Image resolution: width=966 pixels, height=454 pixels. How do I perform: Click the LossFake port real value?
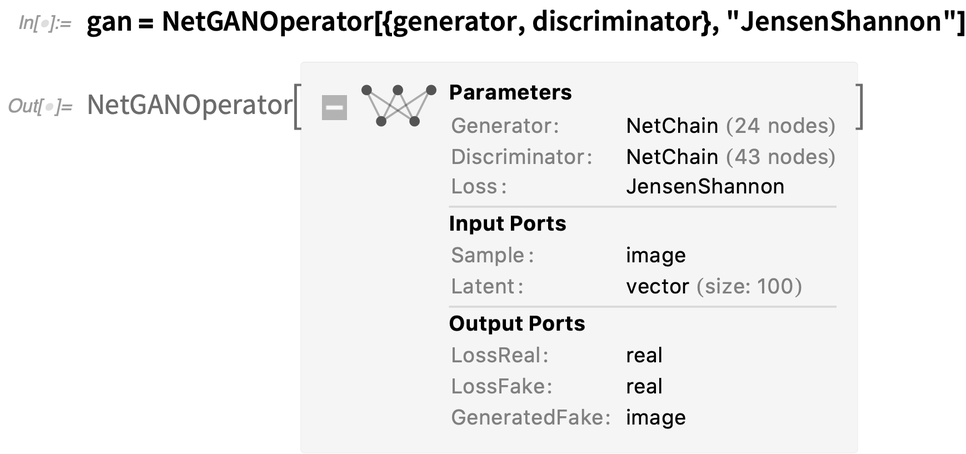(644, 387)
